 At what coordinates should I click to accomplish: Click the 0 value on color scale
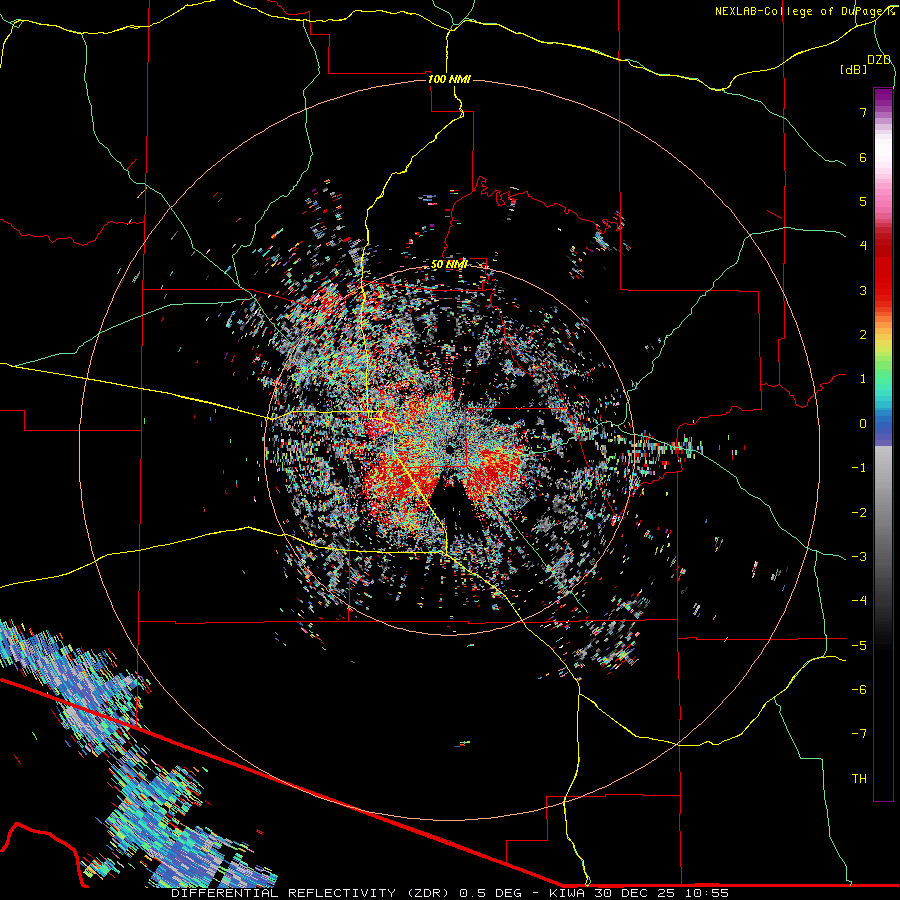pyautogui.click(x=863, y=424)
